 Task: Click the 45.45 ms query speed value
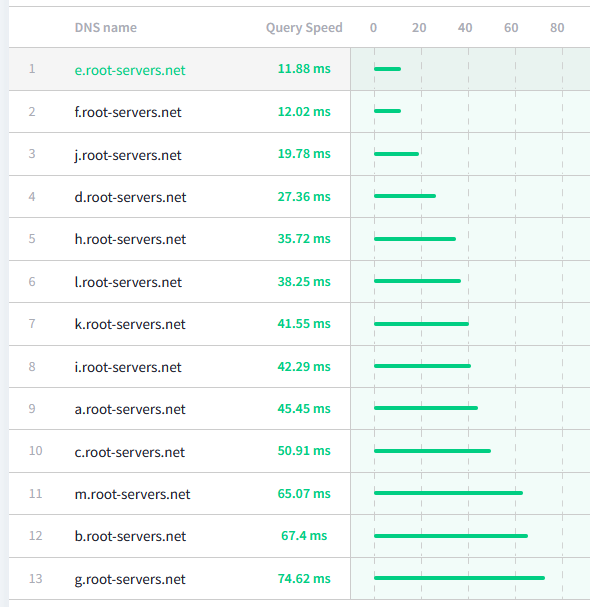click(x=304, y=409)
